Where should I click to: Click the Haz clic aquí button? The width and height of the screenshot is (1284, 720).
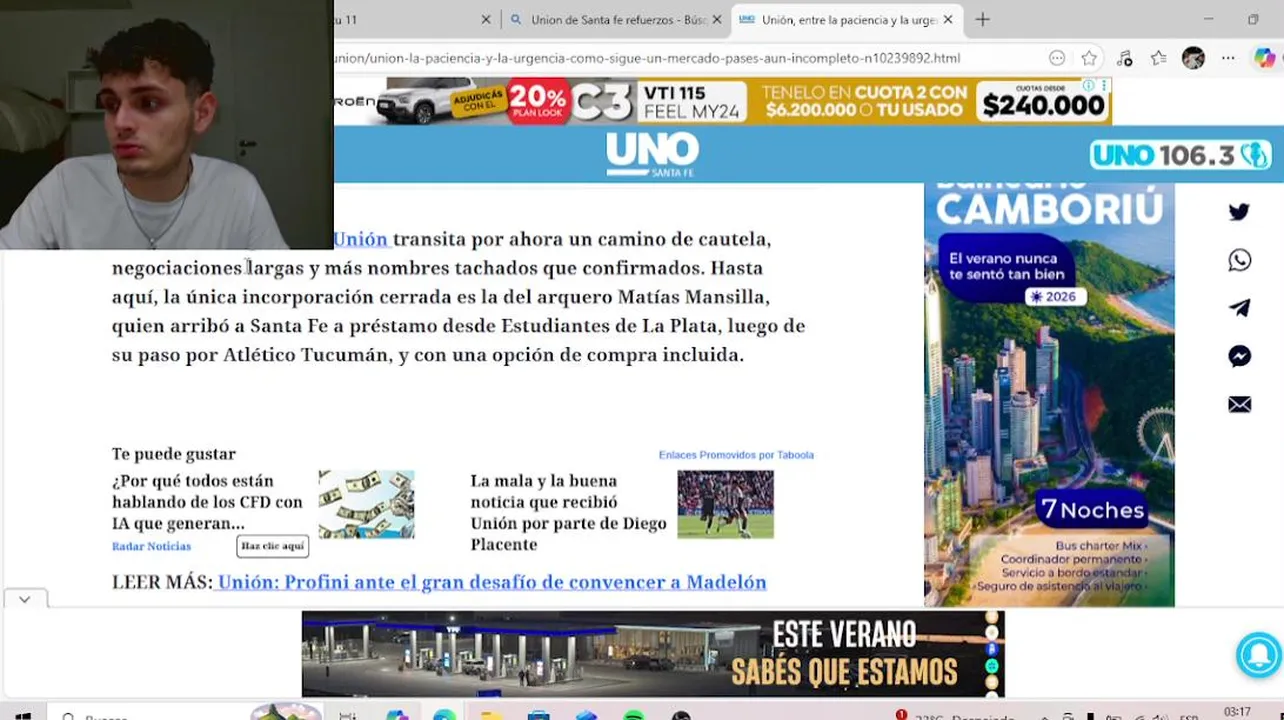pyautogui.click(x=272, y=546)
